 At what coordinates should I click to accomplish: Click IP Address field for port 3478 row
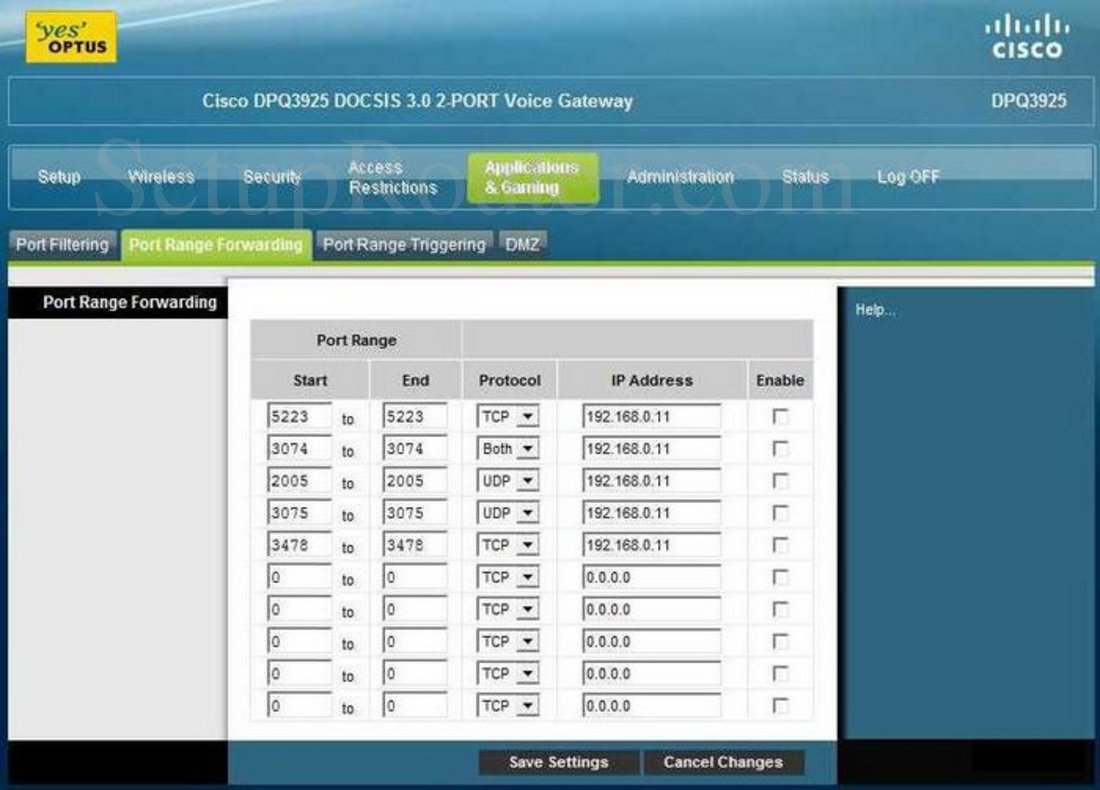pyautogui.click(x=651, y=545)
